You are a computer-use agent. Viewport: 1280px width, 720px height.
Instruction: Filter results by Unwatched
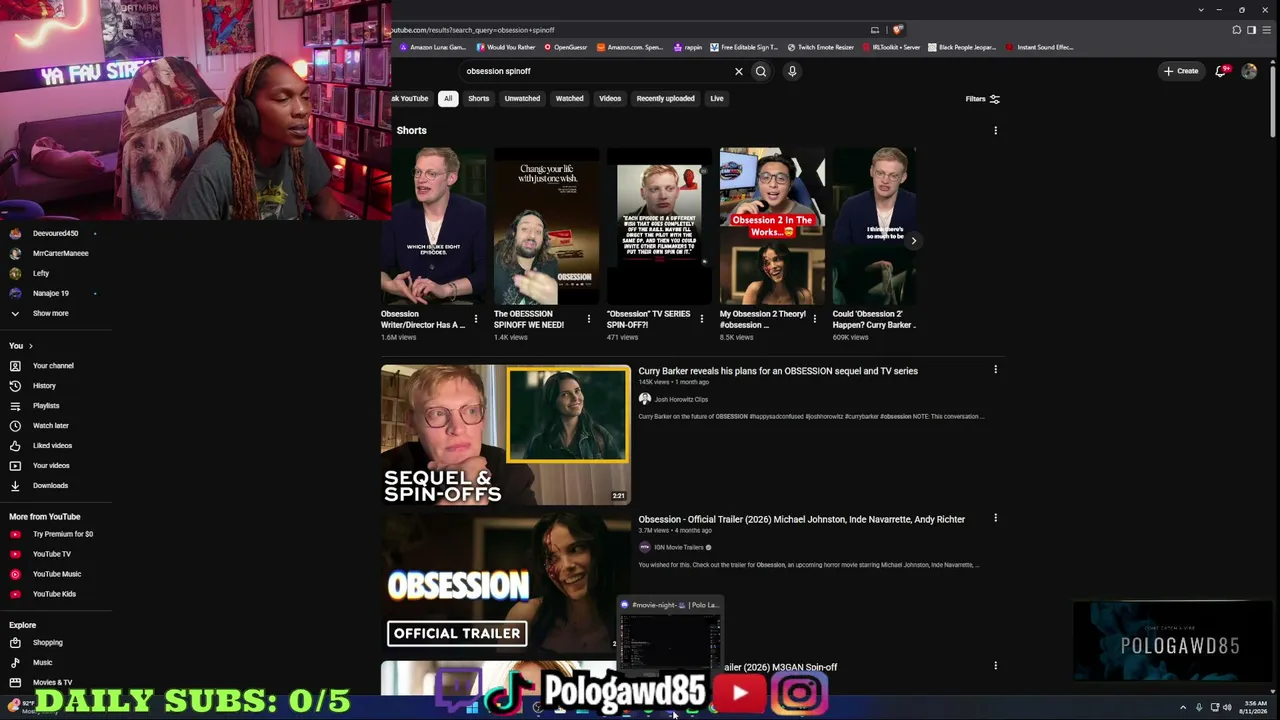pos(522,99)
